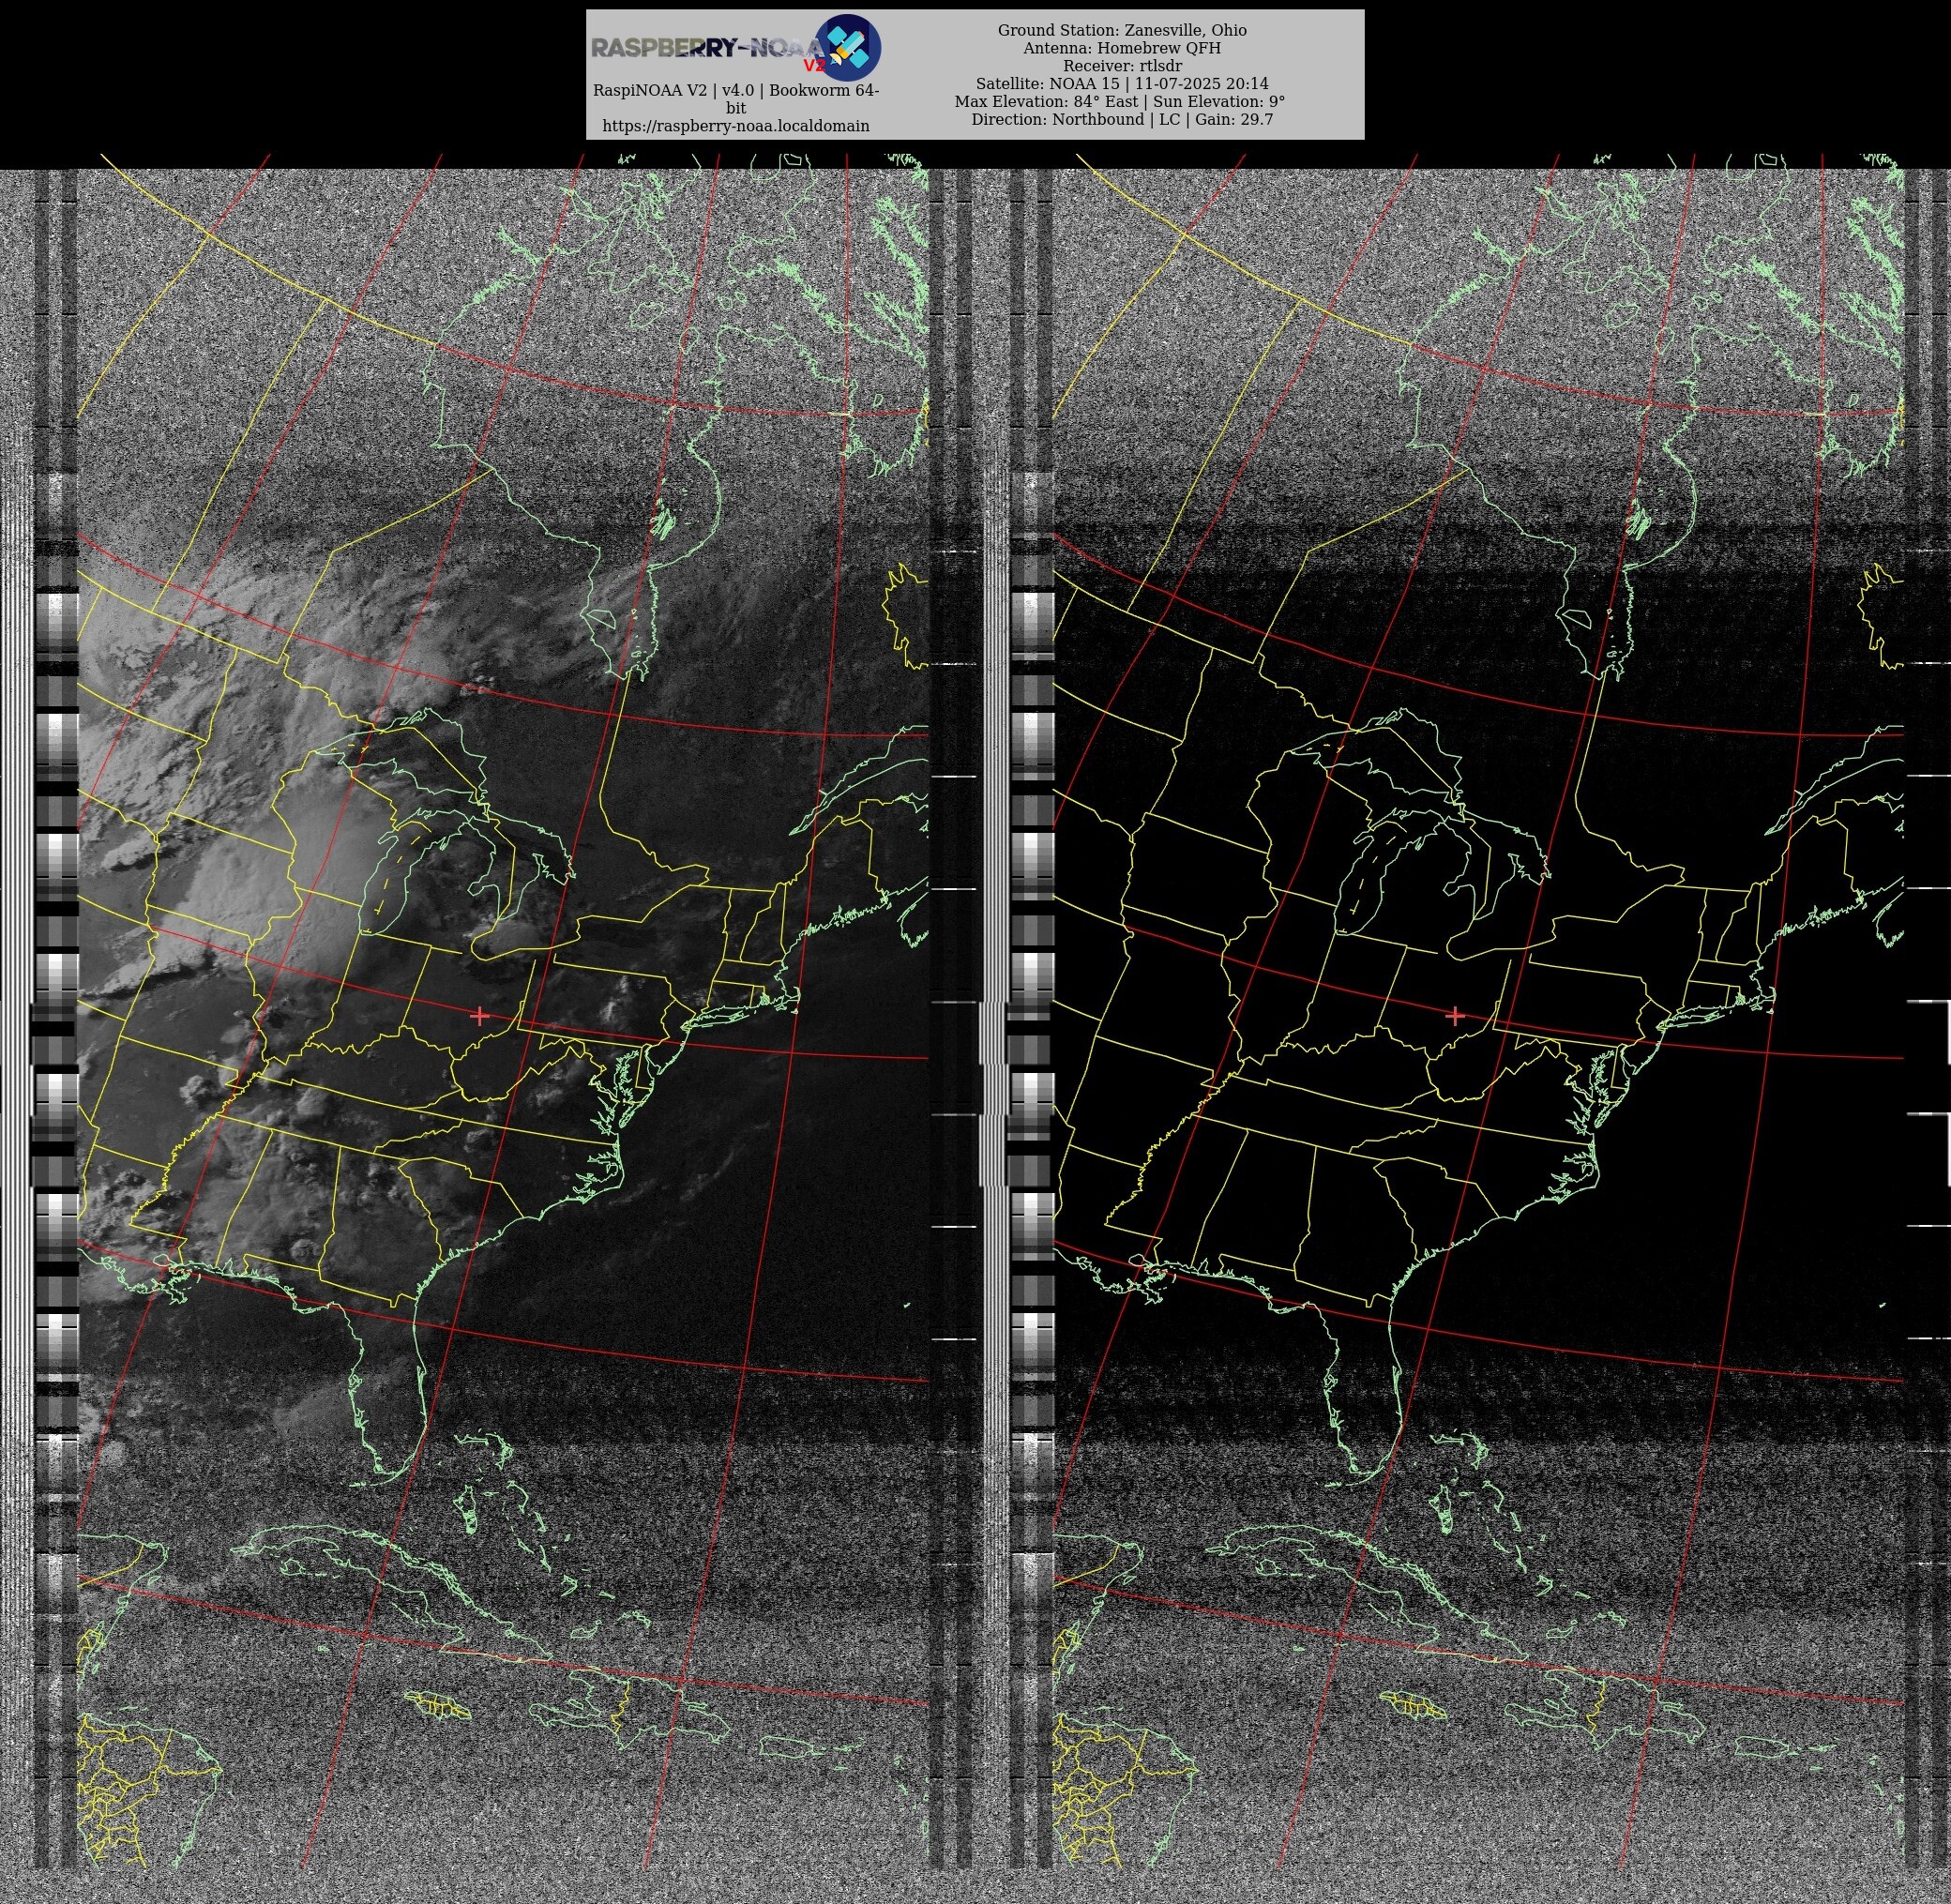Click the Ground Station: Zanesville, Ohio text
Viewport: 1951px width, 1904px height.
click(x=1121, y=30)
